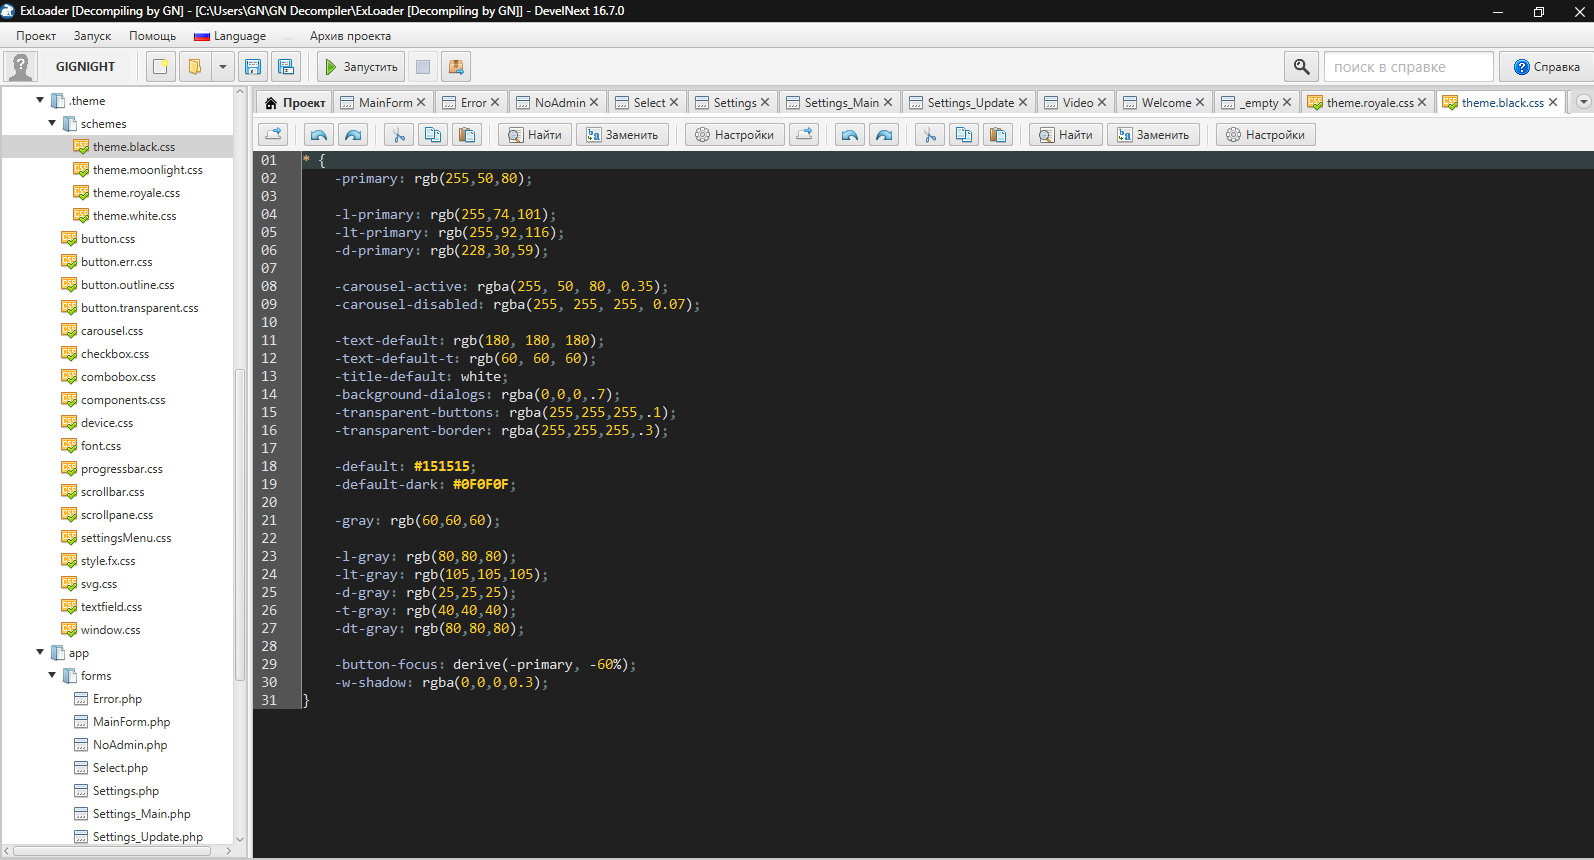Click the copy icon in first editor toolbar
Viewport: 1594px width, 860px height.
click(433, 135)
